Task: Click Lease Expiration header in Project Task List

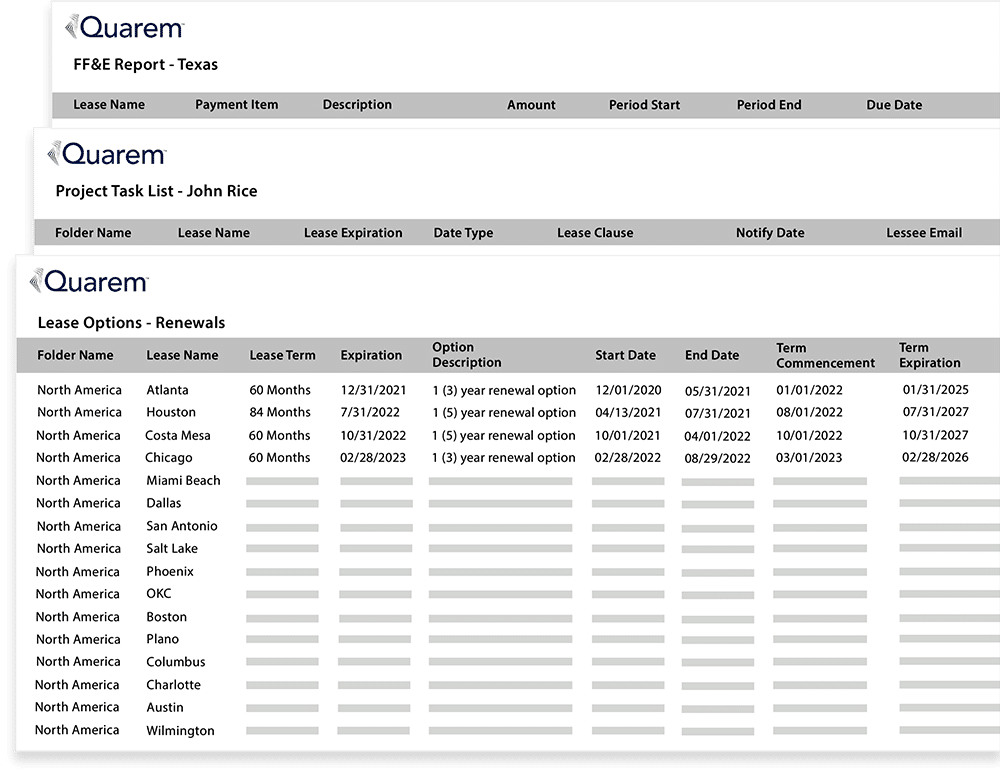Action: [x=353, y=233]
